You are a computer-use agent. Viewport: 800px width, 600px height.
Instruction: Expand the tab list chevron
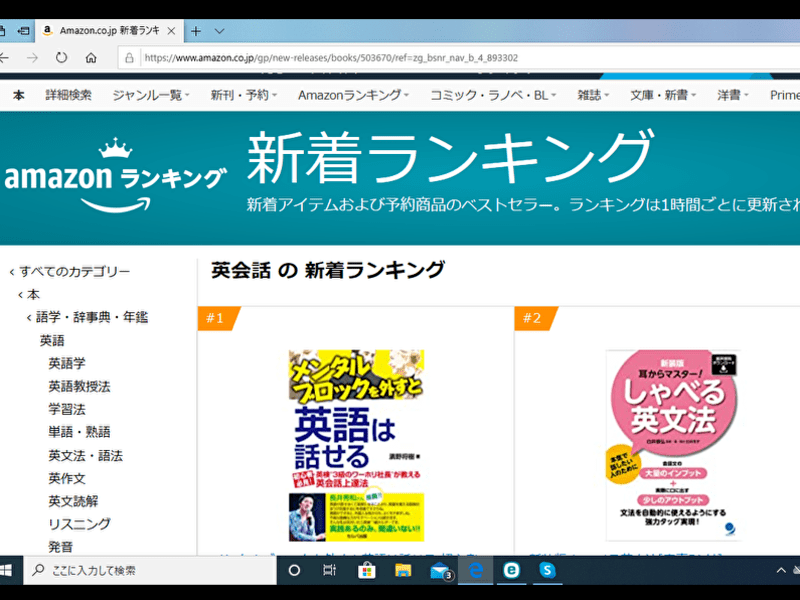(x=220, y=31)
